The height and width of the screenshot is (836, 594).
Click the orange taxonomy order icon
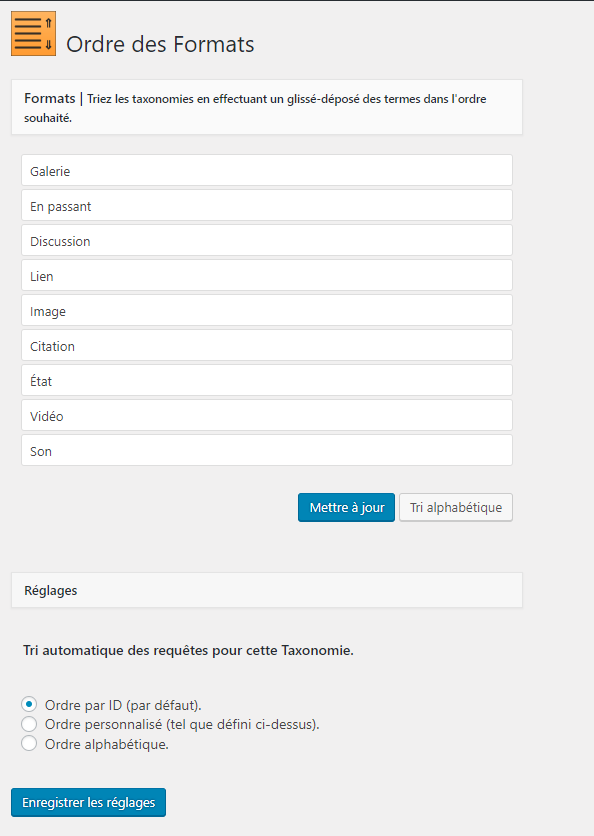33,34
